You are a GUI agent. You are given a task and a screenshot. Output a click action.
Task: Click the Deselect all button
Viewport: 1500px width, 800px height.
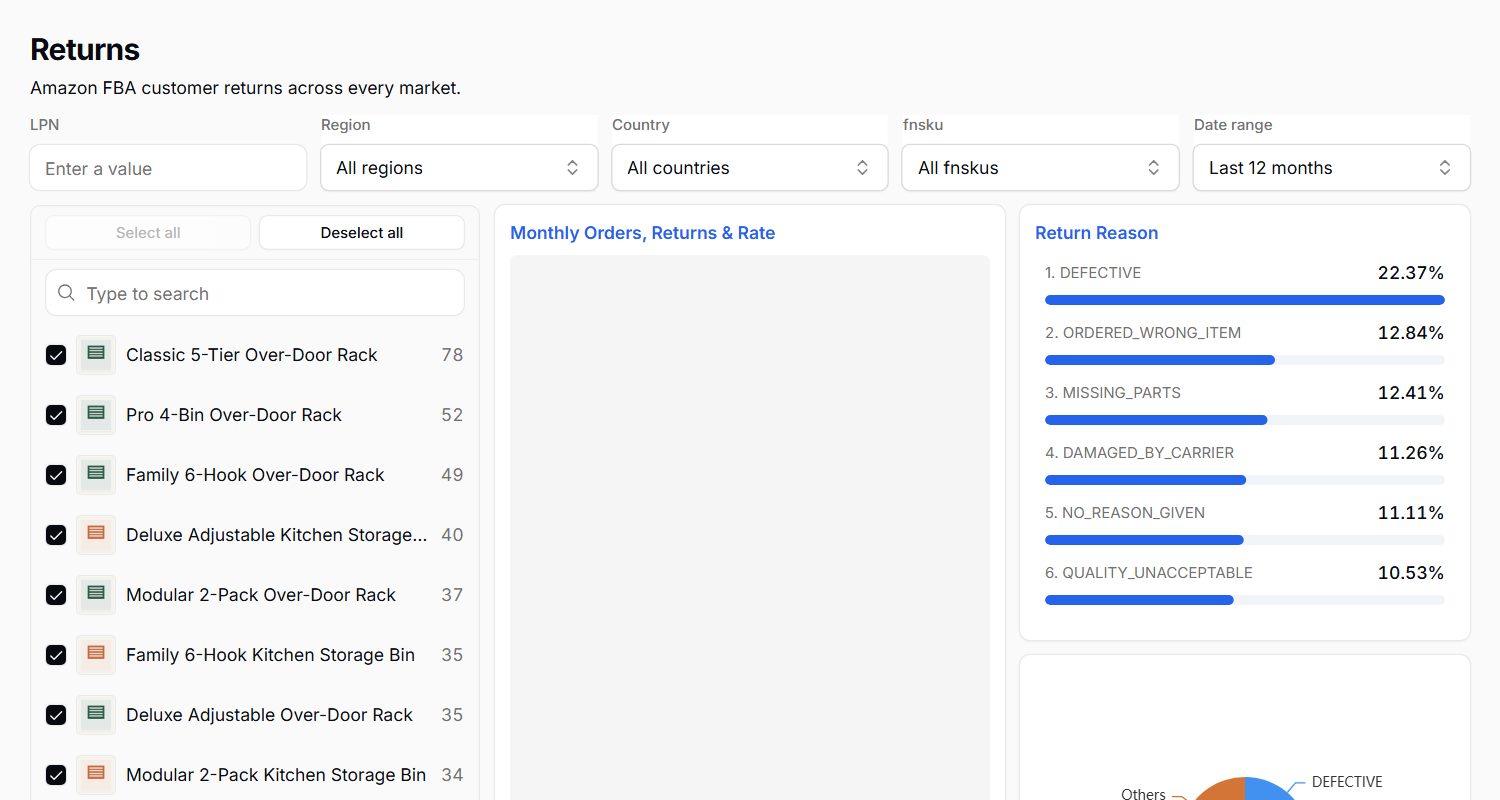362,233
